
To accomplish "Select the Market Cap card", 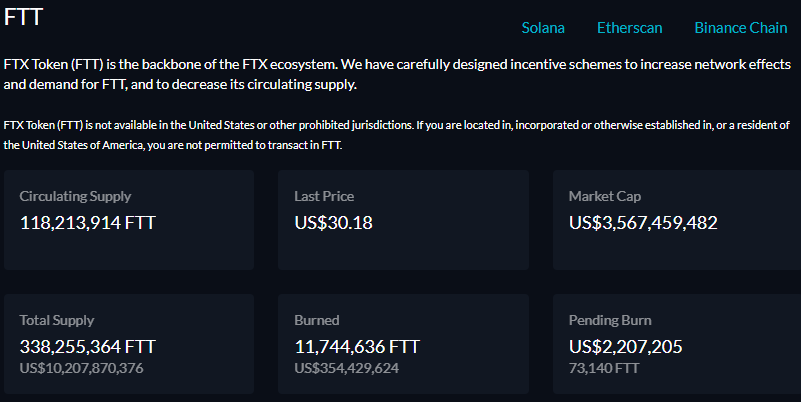I will click(x=677, y=220).
